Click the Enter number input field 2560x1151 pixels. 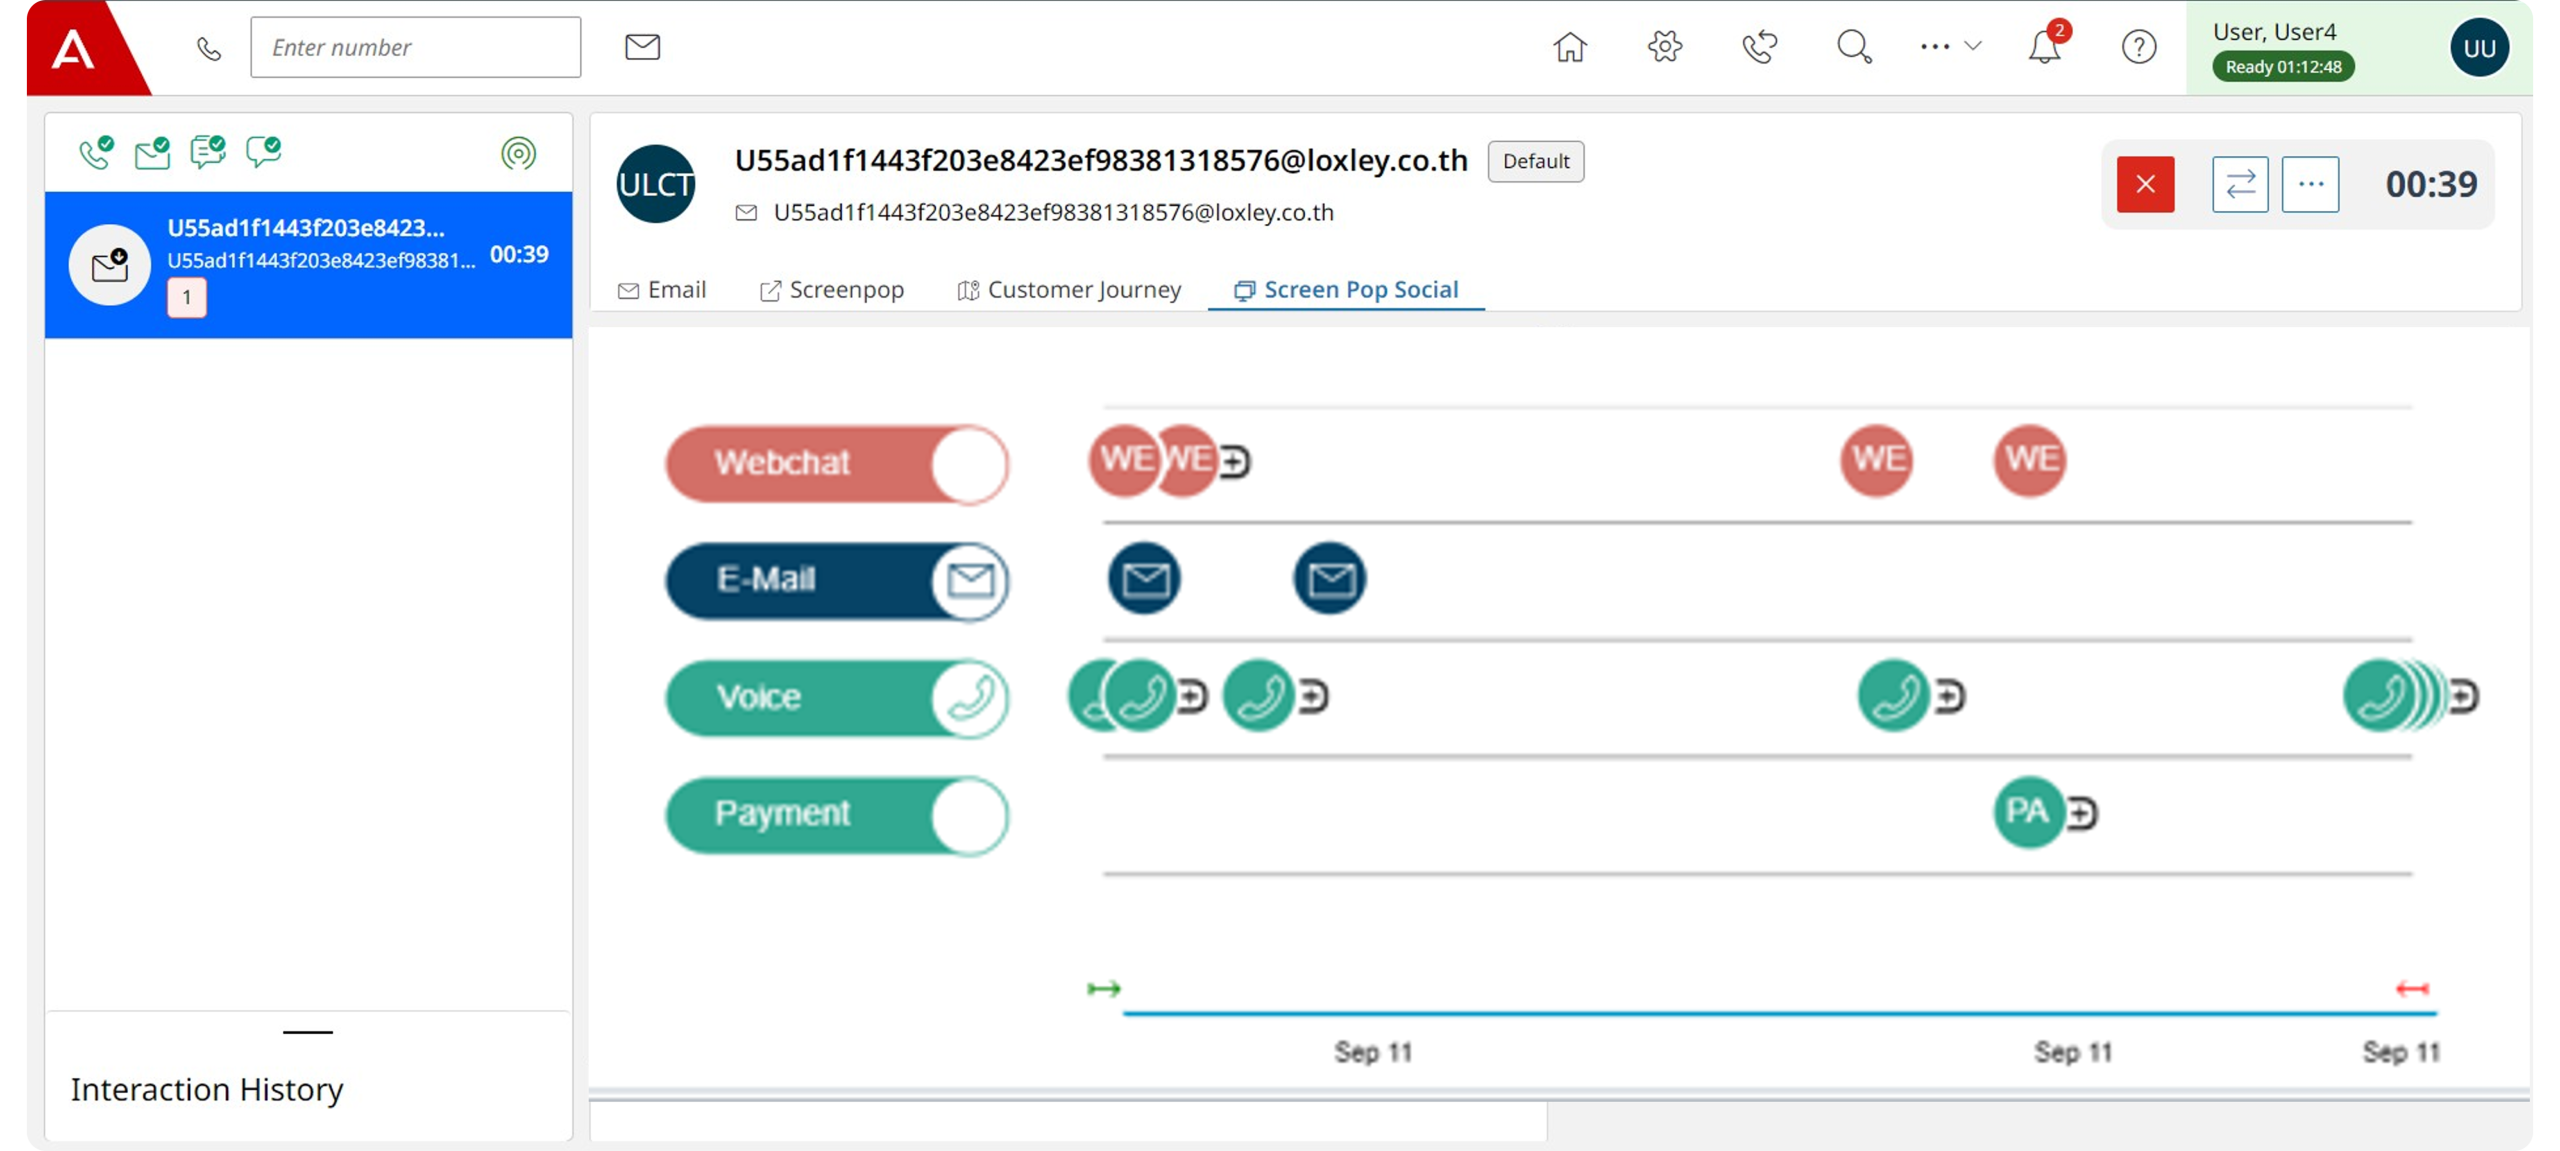click(415, 47)
